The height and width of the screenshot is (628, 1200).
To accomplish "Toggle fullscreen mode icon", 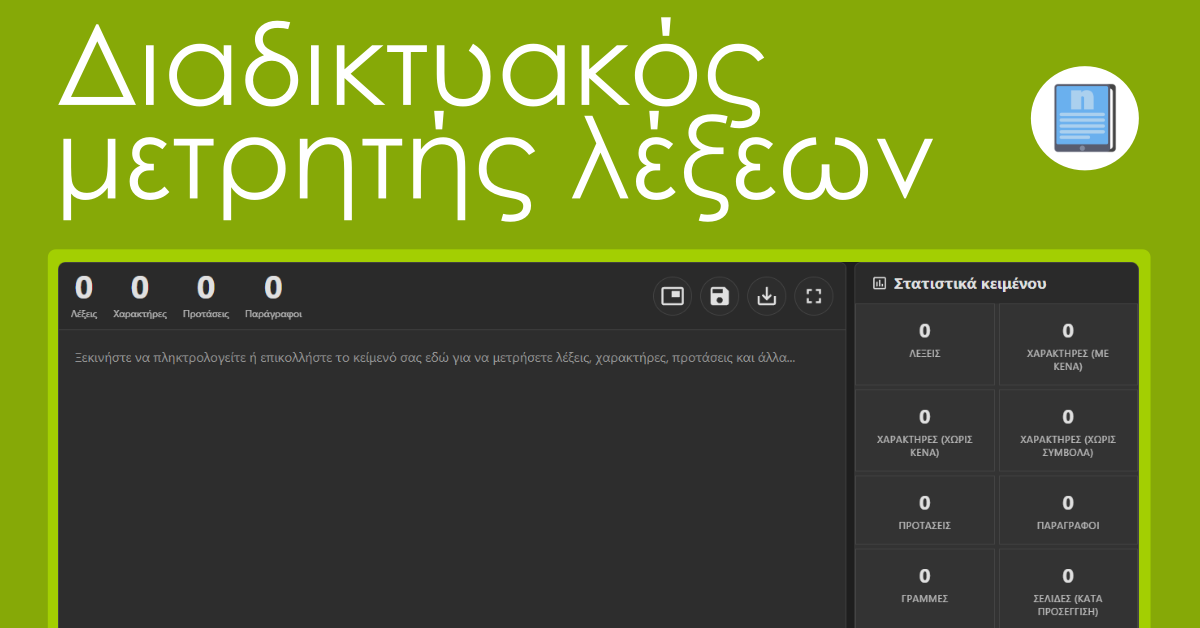I will pos(813,296).
